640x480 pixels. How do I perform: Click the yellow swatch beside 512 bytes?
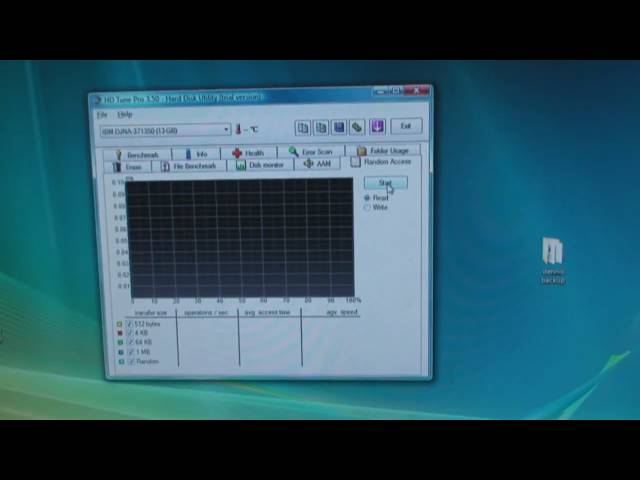119,324
